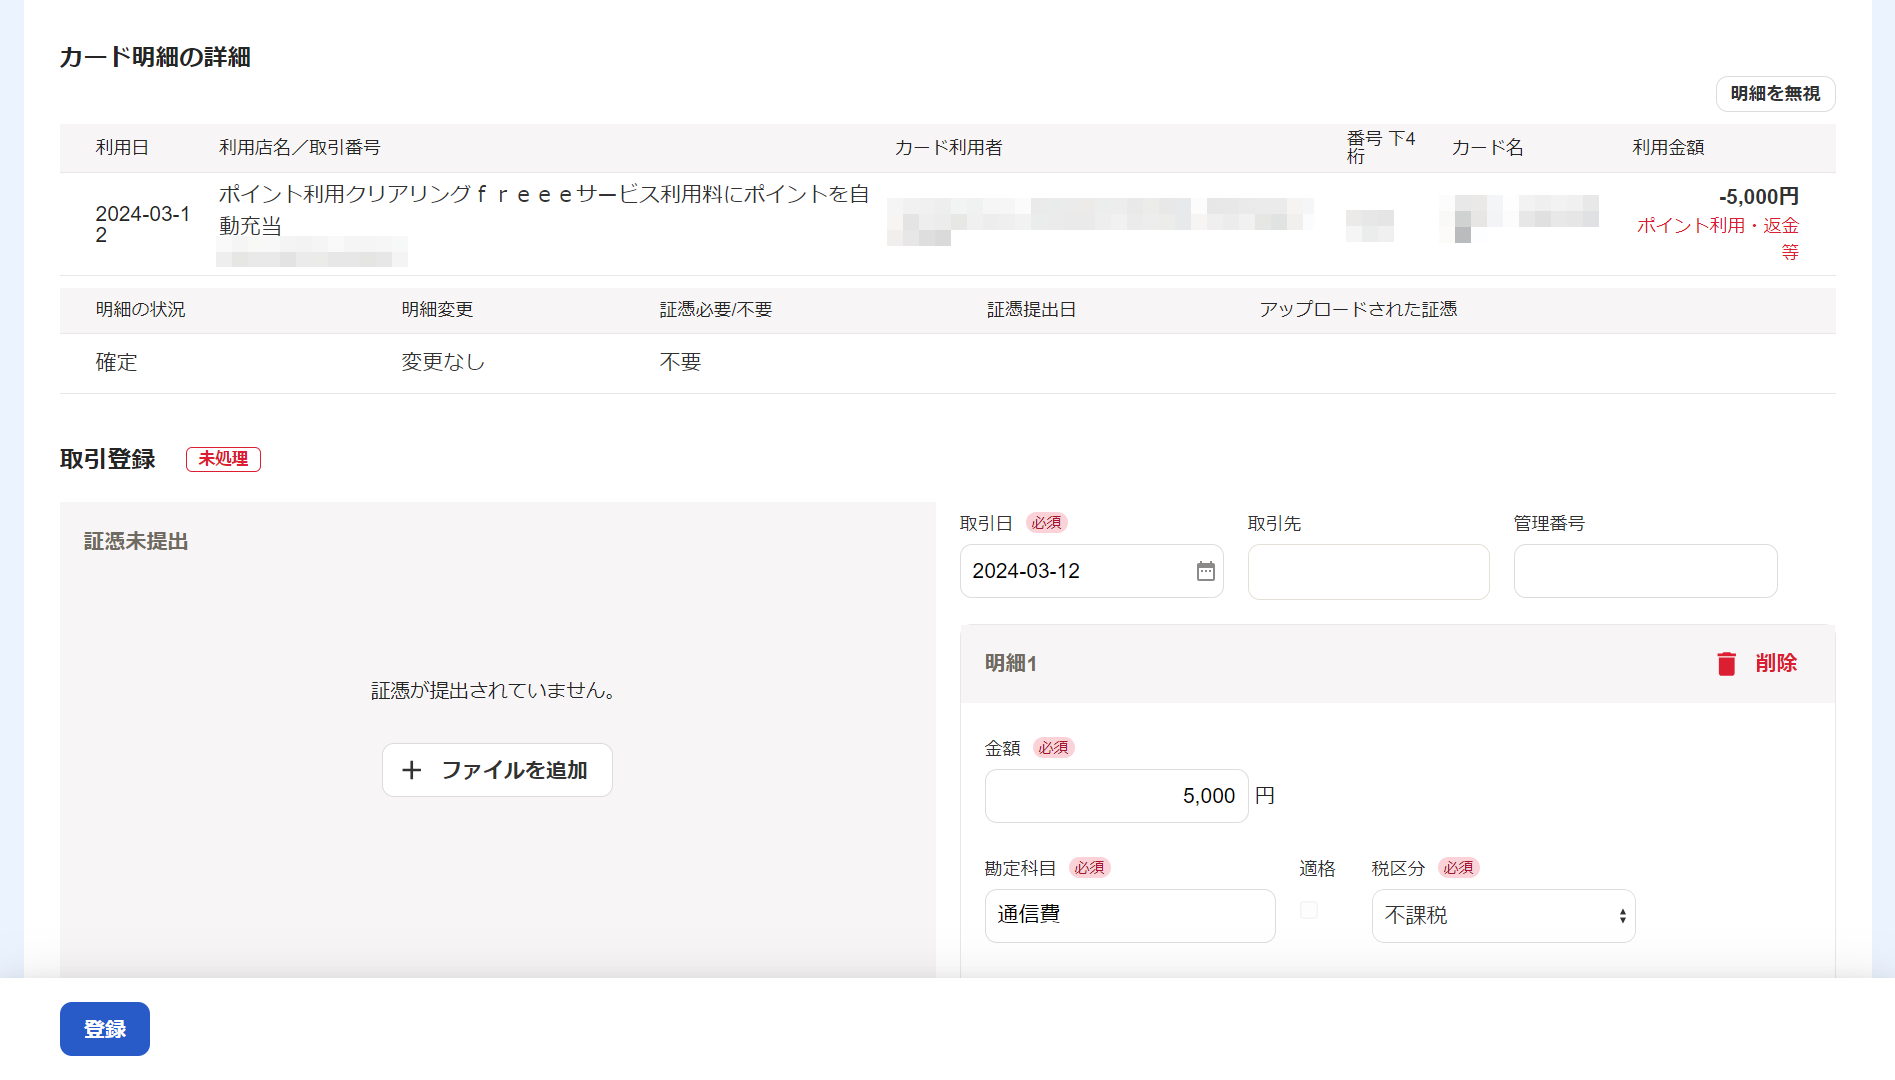Click the 必須 badge next to 取引日
The image size is (1895, 1080).
click(x=1046, y=523)
